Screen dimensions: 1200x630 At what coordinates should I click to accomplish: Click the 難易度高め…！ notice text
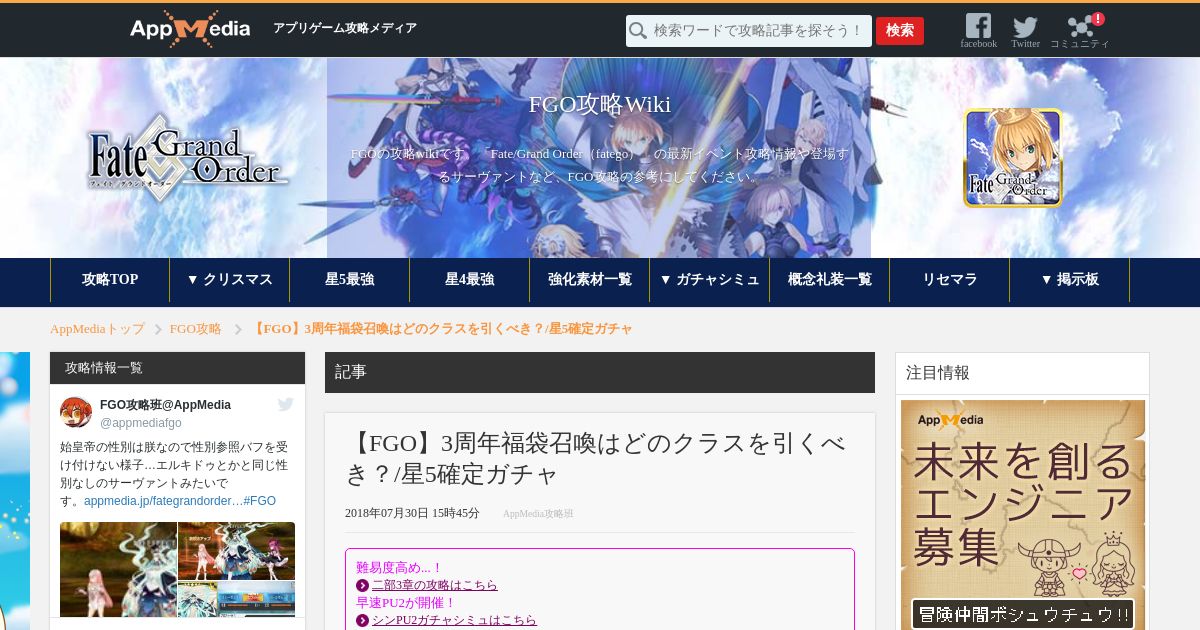tap(400, 568)
